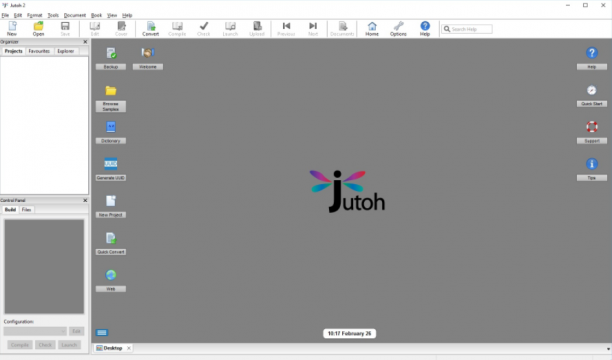This screenshot has width=612, height=360.
Task: Click the Edit toolbar icon
Action: (x=95, y=29)
